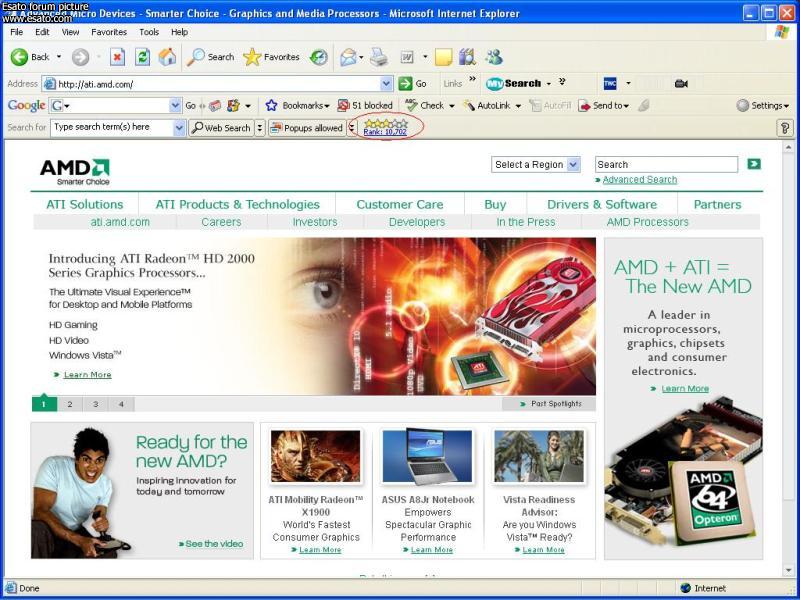This screenshot has height=600, width=800.
Task: Run the Check spelling tool
Action: pos(425,106)
